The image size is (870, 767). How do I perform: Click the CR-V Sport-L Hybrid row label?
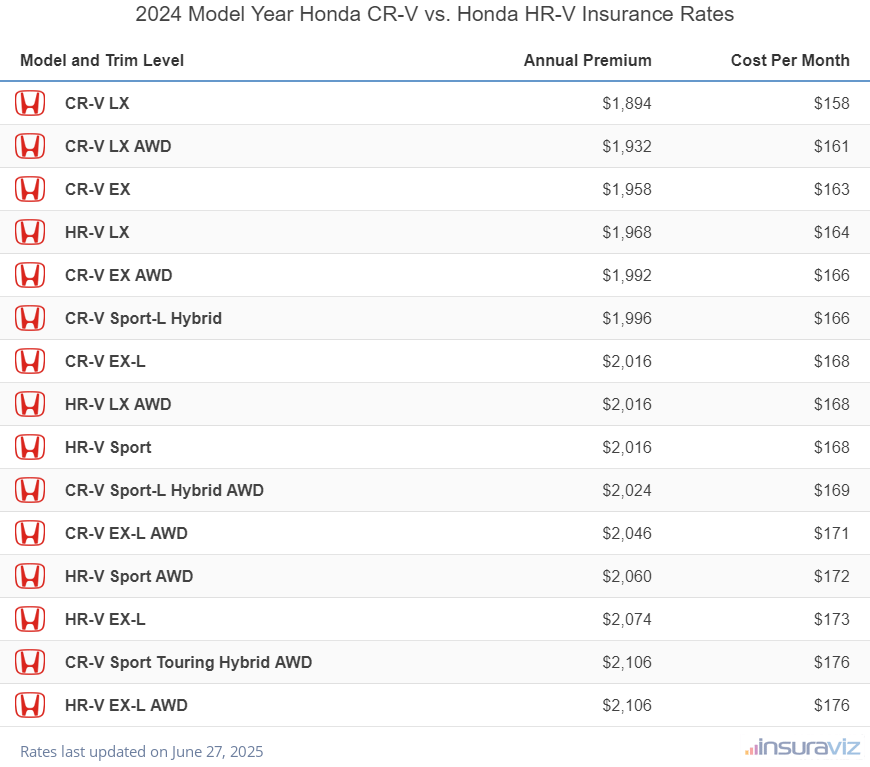tap(144, 319)
